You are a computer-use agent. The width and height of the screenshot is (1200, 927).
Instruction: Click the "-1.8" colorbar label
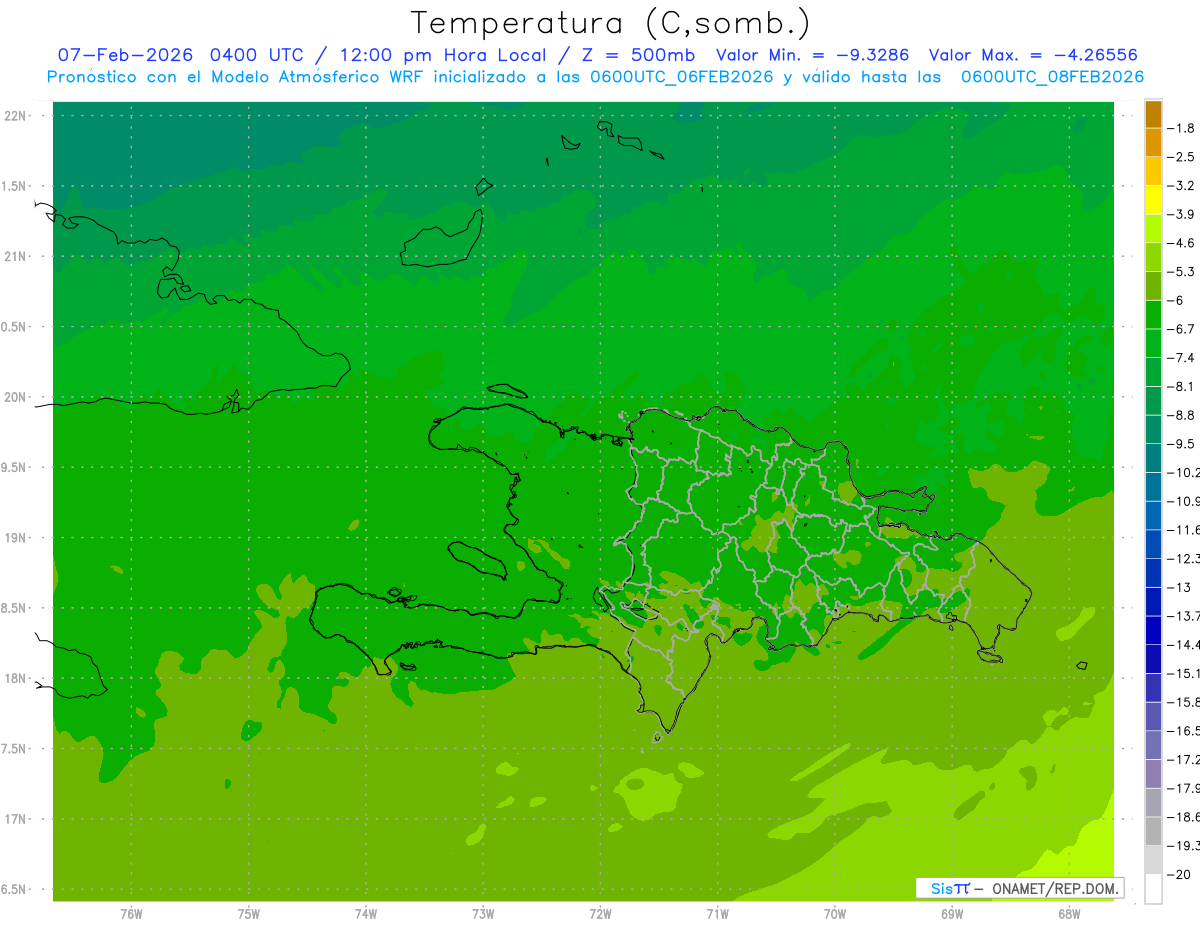click(x=1182, y=128)
